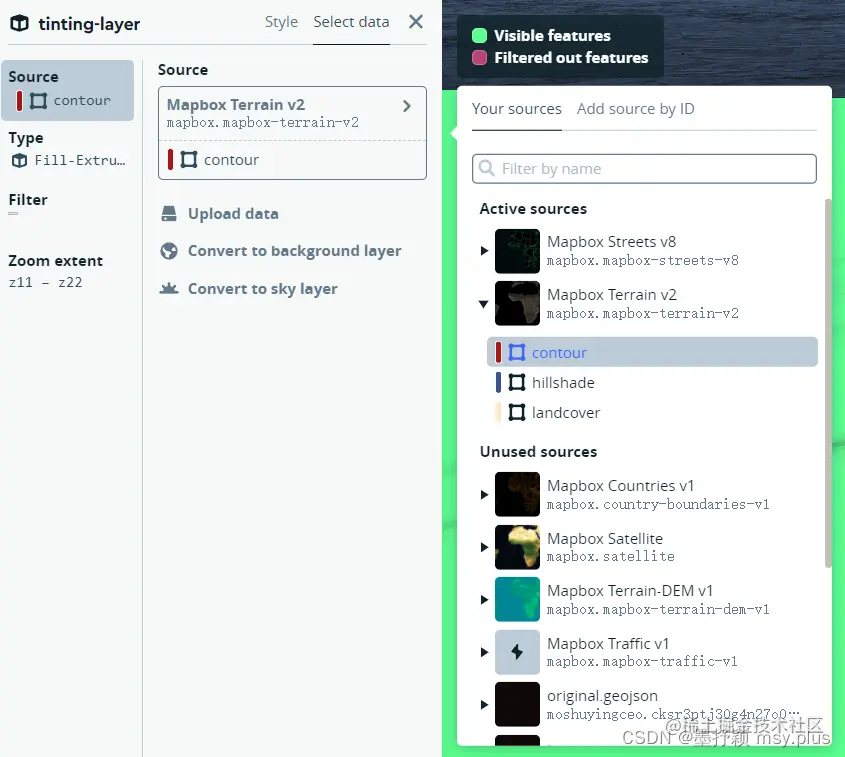Image resolution: width=845 pixels, height=757 pixels.
Task: Click the Mapbox Countries v1 thumbnail
Action: coord(517,494)
